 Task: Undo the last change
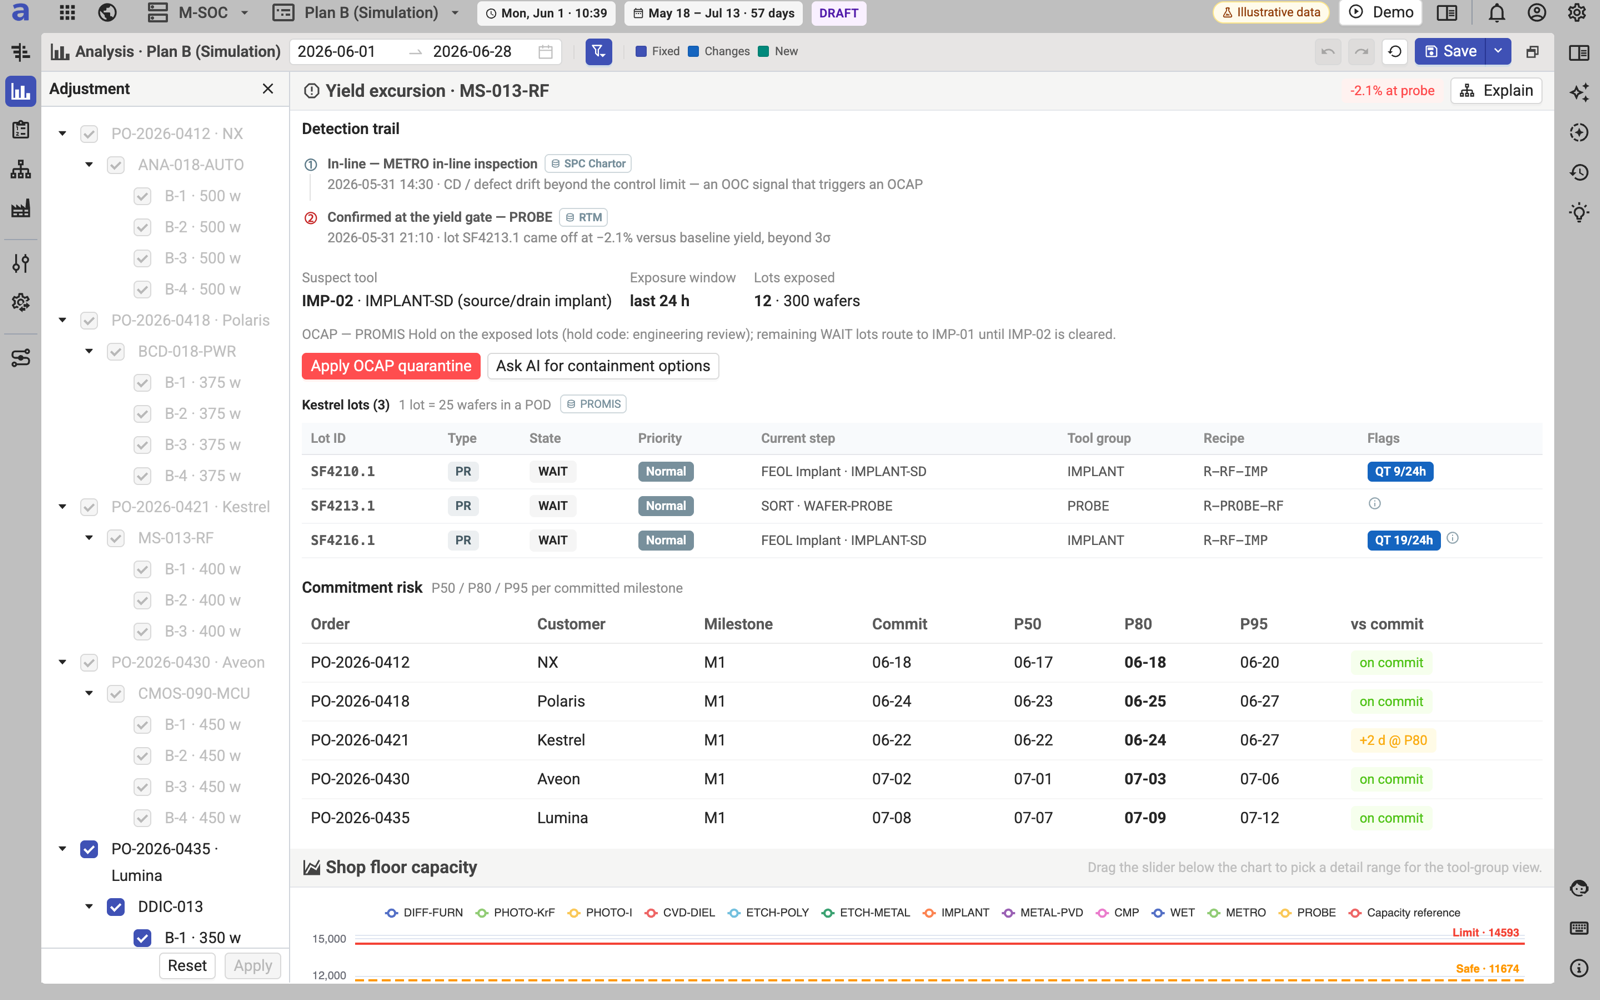click(1328, 52)
